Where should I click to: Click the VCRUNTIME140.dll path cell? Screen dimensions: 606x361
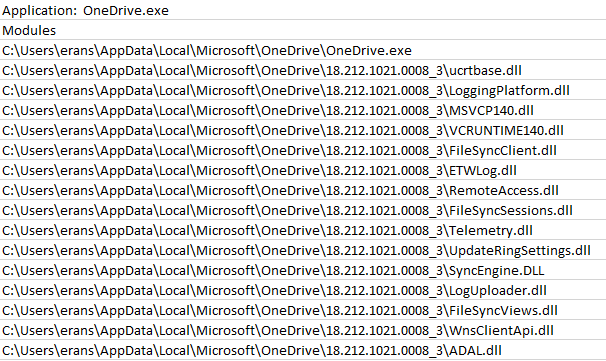coord(303,130)
